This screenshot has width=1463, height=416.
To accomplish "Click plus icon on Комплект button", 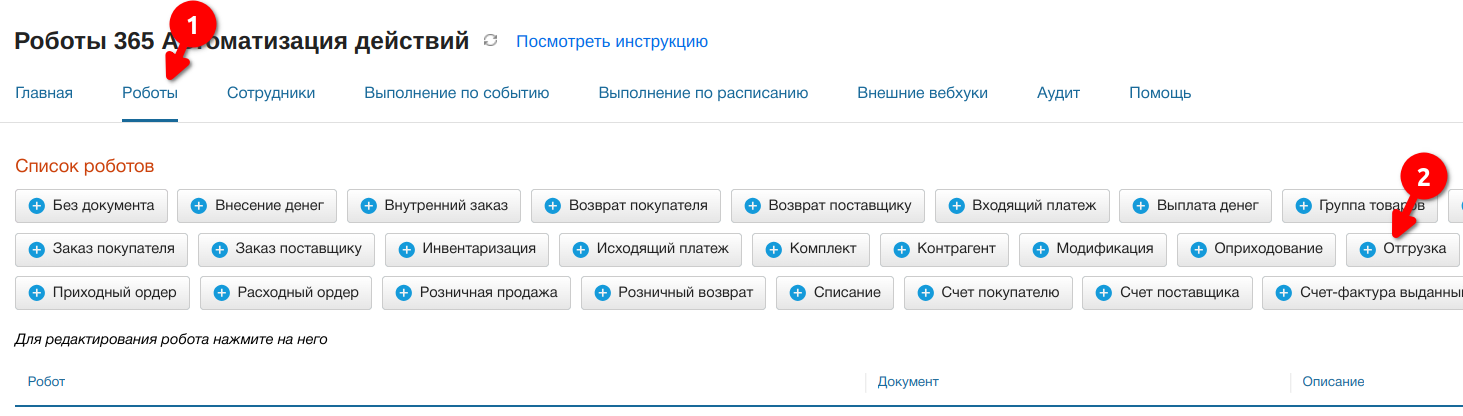I will (x=774, y=249).
